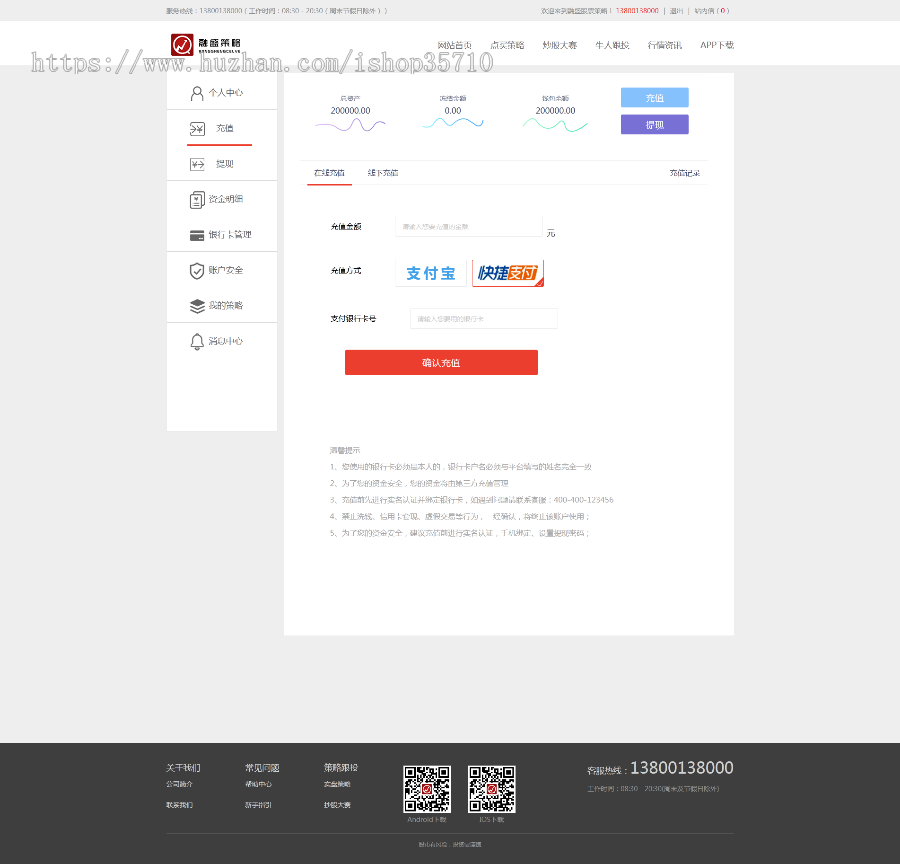Open 银行卡管理 bank card management icon
Screen dimensions: 900x864
coord(199,235)
